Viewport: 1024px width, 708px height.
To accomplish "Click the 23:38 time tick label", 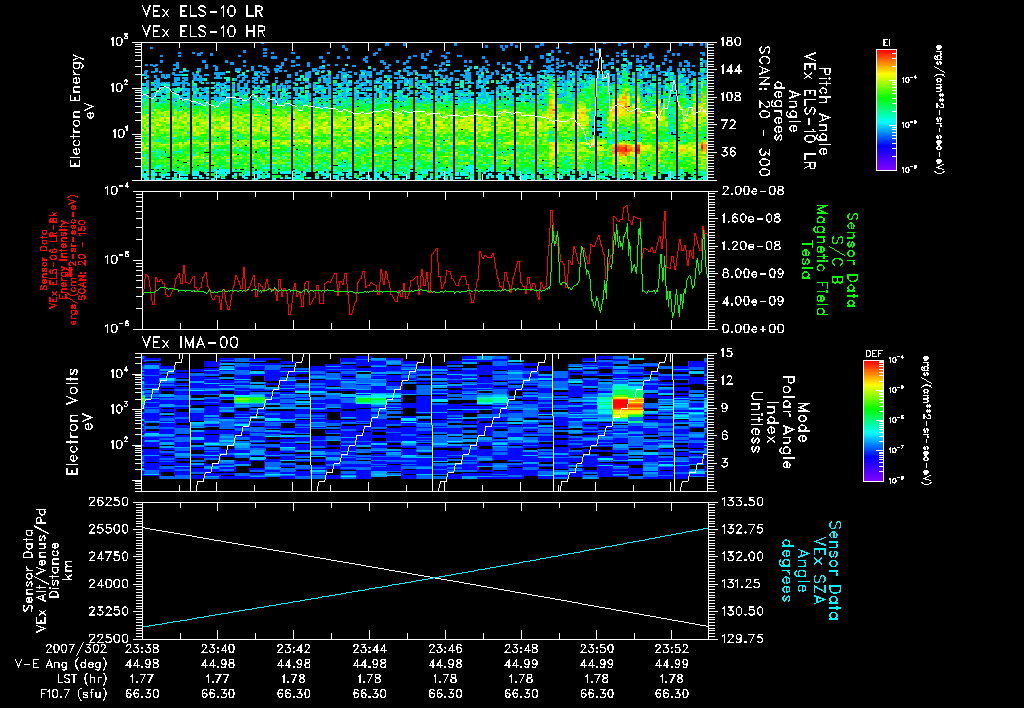I will point(142,649).
